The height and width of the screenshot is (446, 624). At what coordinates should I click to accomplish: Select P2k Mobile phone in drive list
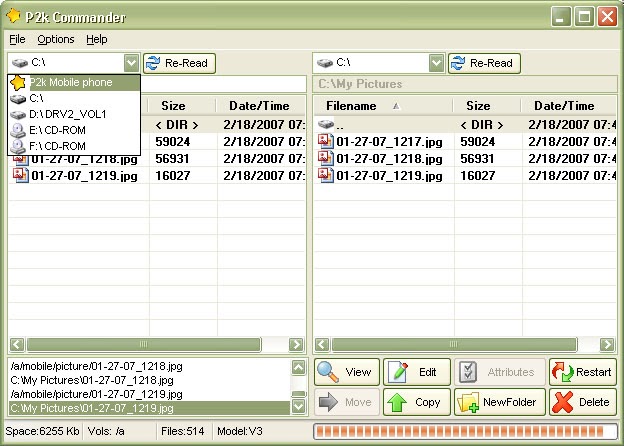(x=74, y=83)
